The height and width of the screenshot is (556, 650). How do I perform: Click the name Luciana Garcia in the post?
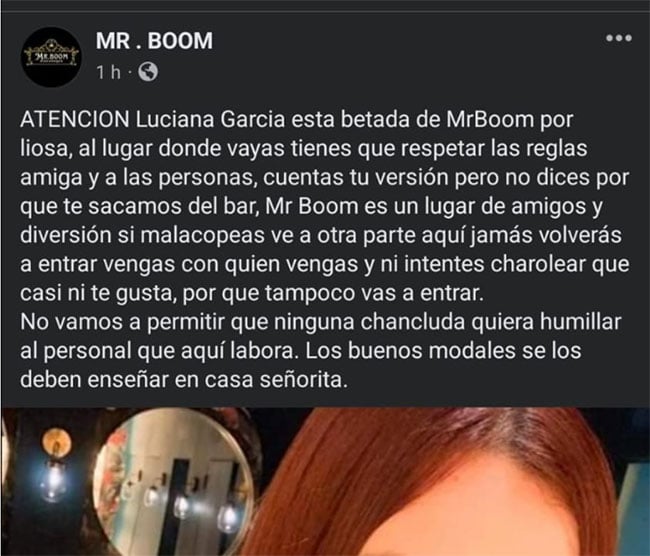pos(211,119)
